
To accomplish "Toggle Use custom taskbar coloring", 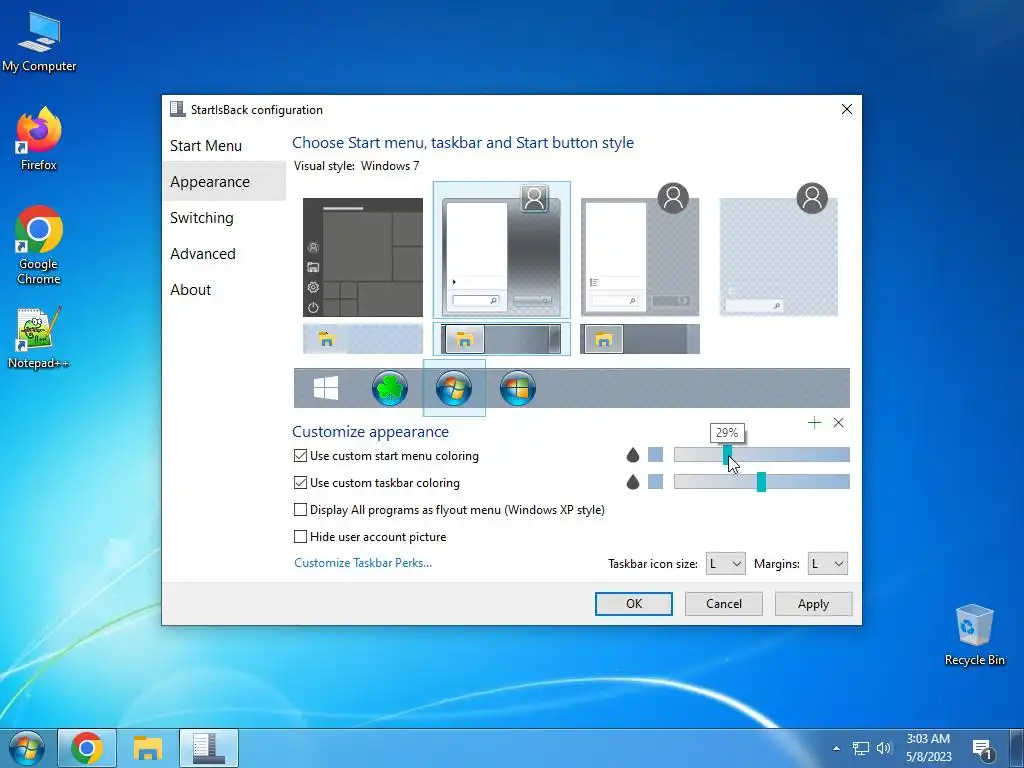I will pos(377,483).
